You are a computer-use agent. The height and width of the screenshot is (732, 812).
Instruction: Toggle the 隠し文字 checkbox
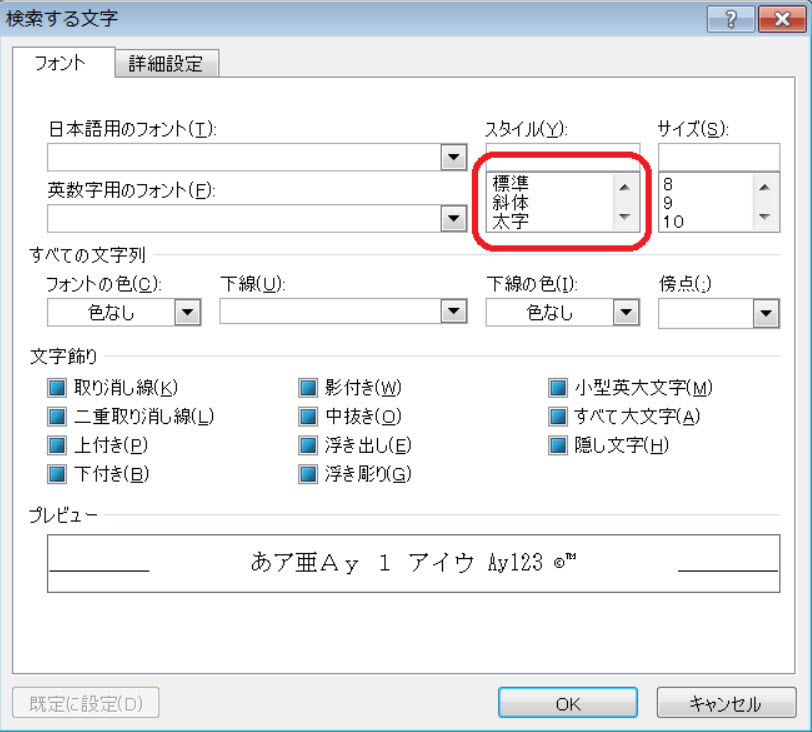click(558, 445)
